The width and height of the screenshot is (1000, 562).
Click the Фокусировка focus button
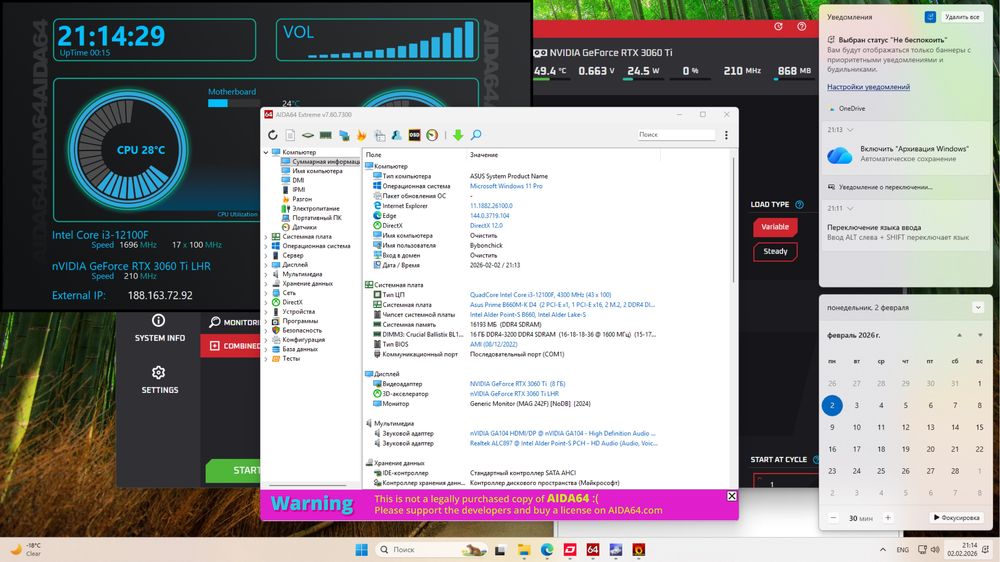(956, 517)
